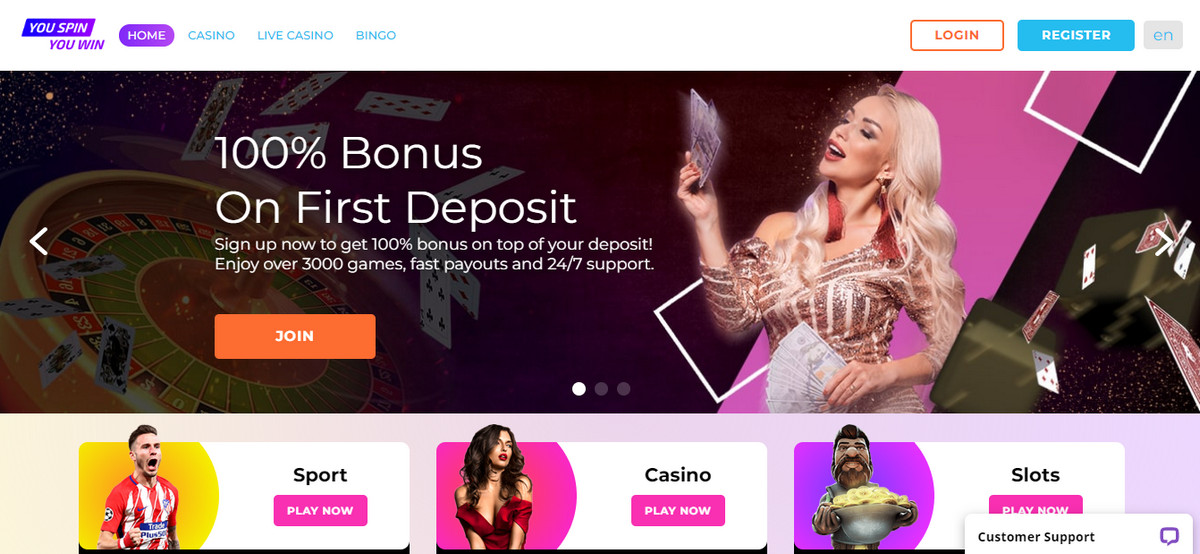Screen dimensions: 1200x554
Task: Click the soccer player Sport image
Action: [x=141, y=487]
